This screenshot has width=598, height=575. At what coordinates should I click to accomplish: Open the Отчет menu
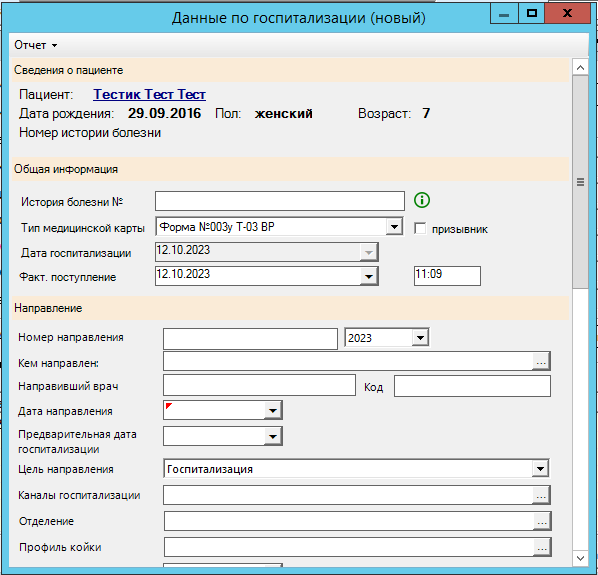tap(35, 45)
